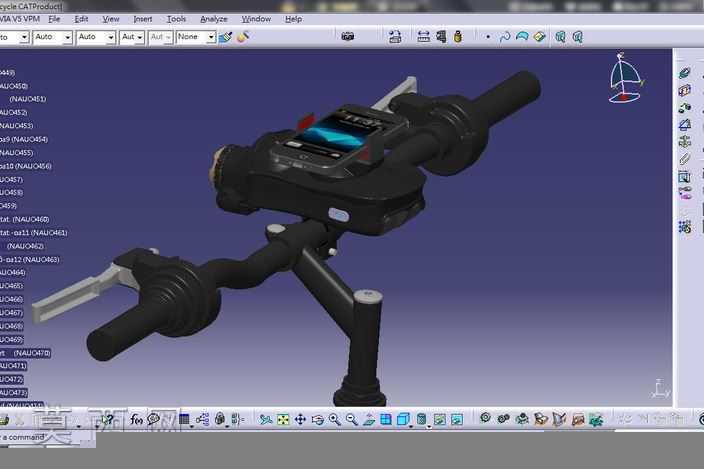The height and width of the screenshot is (469, 704).
Task: Click the first teal cube search icon
Action: (x=560, y=37)
